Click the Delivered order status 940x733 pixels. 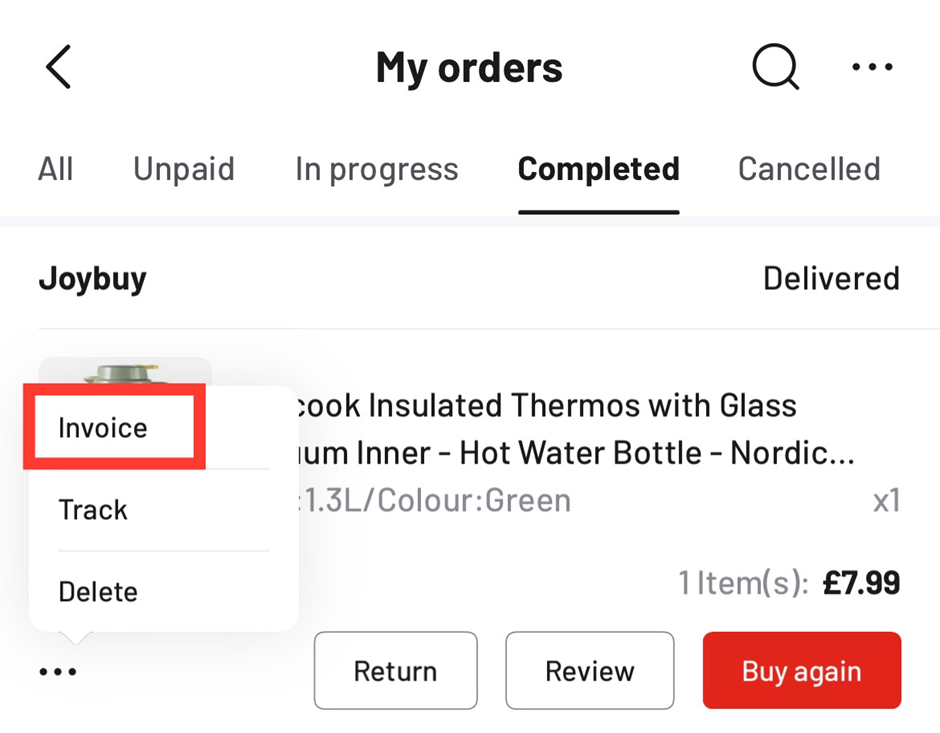[x=830, y=278]
